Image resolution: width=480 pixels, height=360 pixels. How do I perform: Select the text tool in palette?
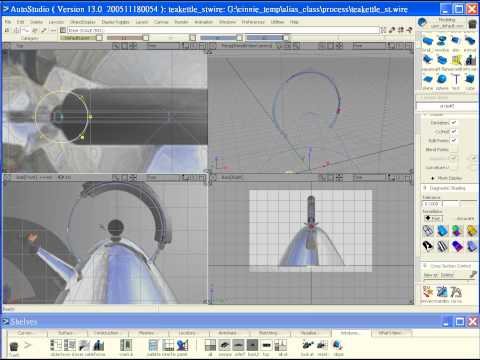[x=456, y=79]
